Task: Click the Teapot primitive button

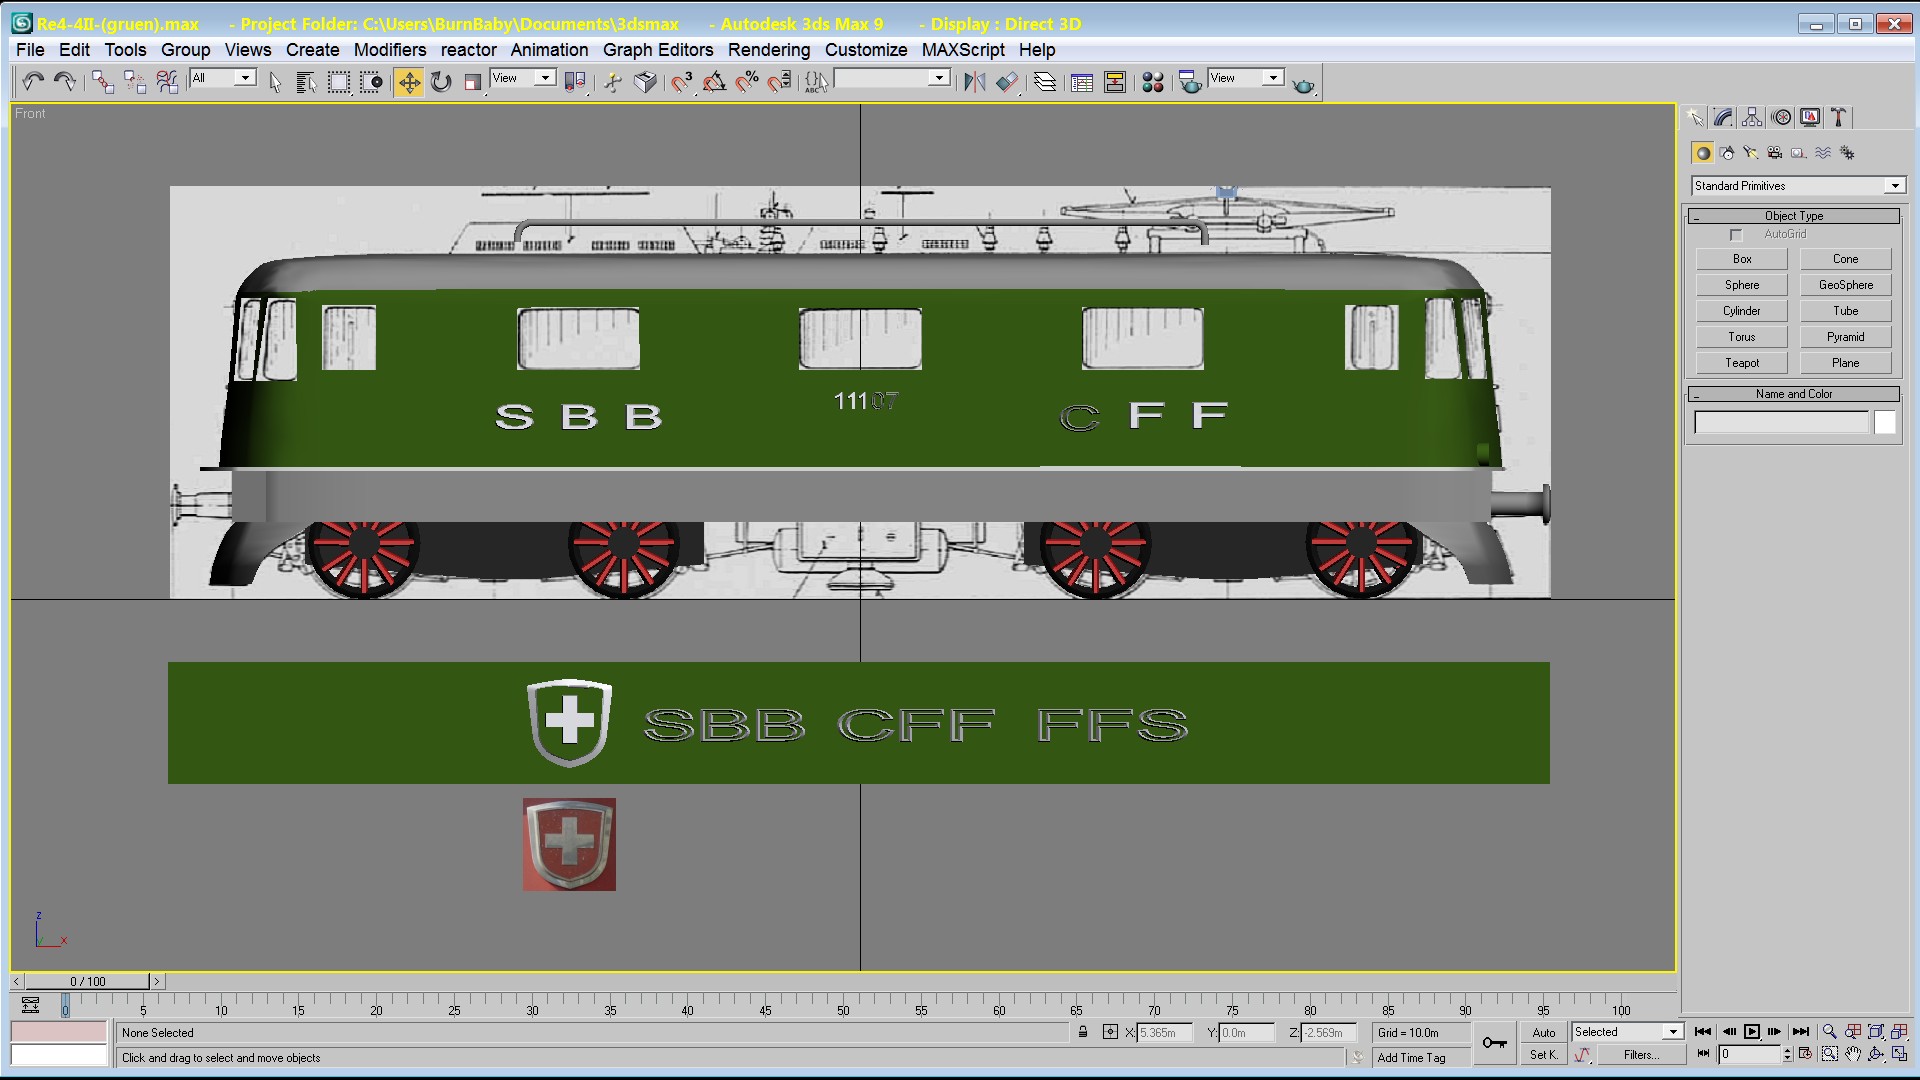Action: (x=1741, y=363)
